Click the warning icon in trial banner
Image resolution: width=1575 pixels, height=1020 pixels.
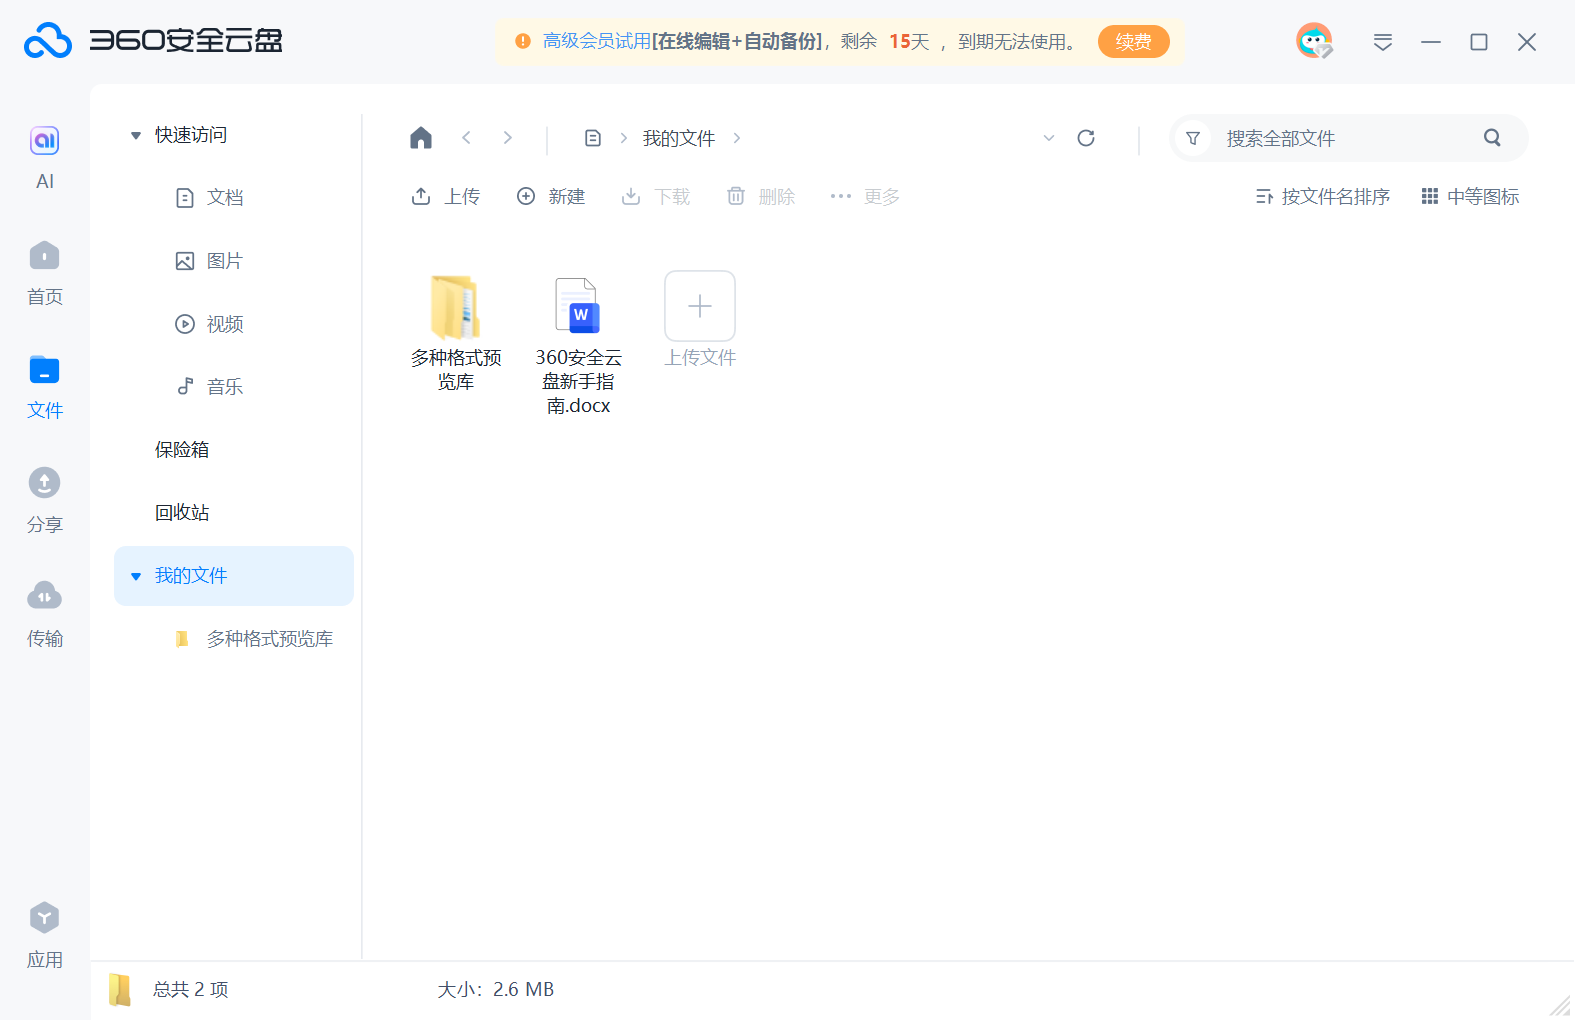coord(523,42)
